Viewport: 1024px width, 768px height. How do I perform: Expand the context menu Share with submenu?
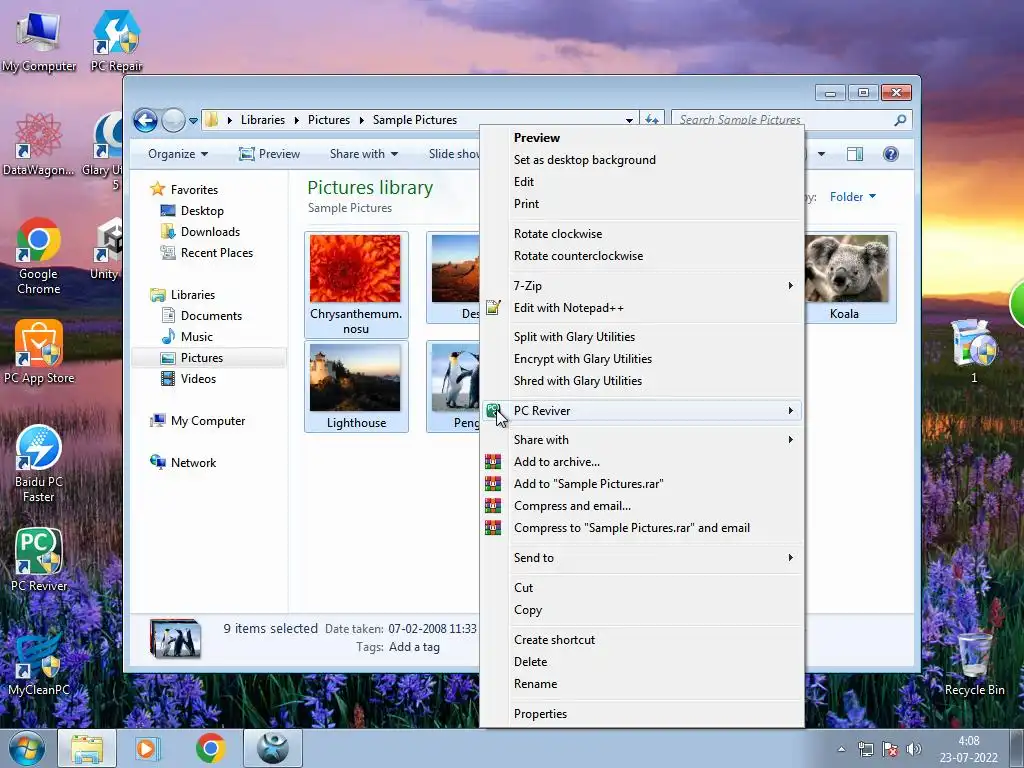pos(643,440)
